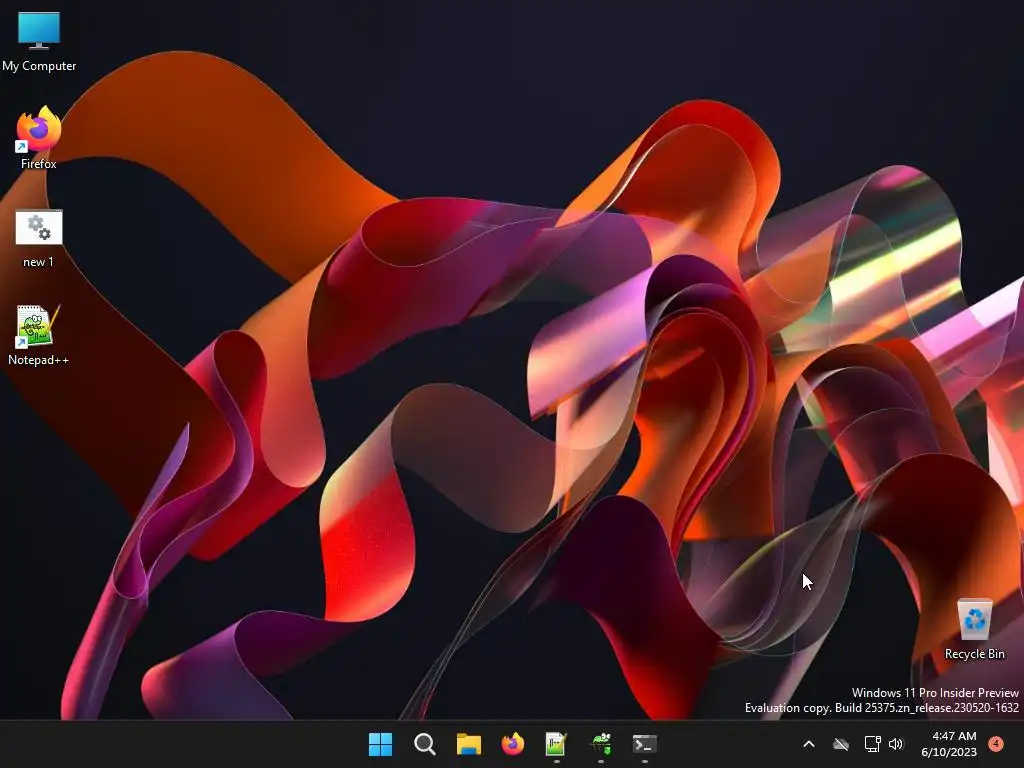Screen dimensions: 1024x768
Task: Switch to Notepad++ notepad icon in taskbar
Action: click(x=556, y=744)
